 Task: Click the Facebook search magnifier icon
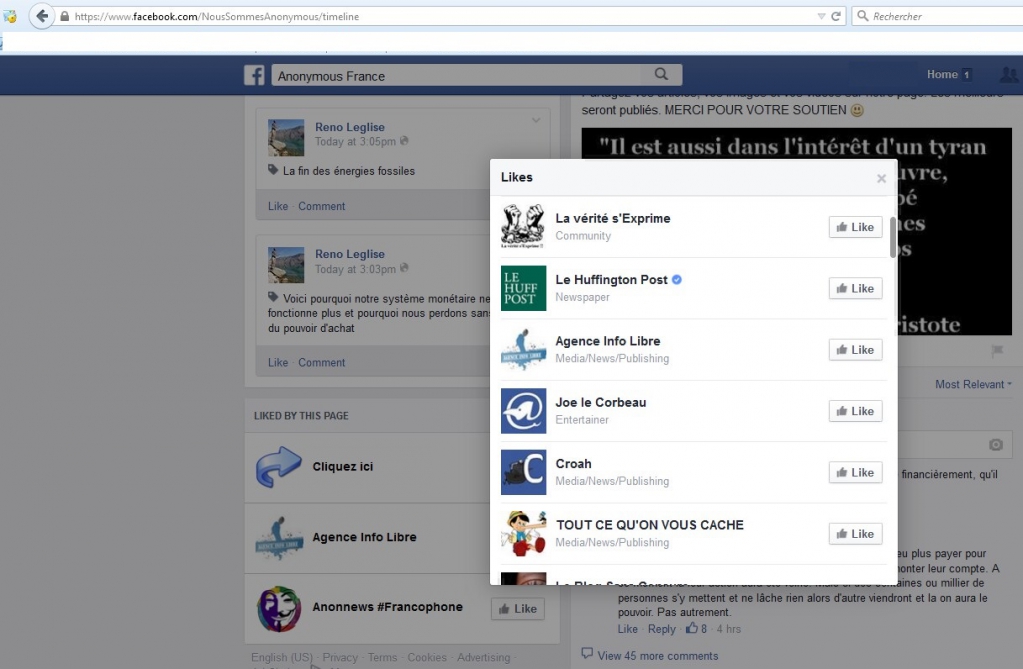coord(661,74)
